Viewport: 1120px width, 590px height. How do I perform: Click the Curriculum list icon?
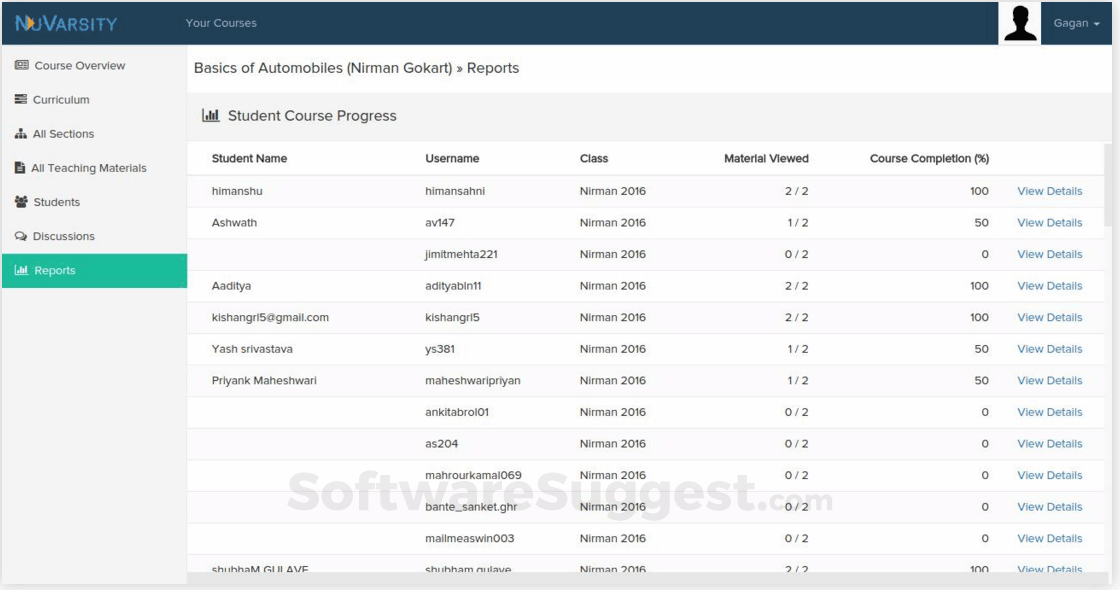pyautogui.click(x=21, y=100)
